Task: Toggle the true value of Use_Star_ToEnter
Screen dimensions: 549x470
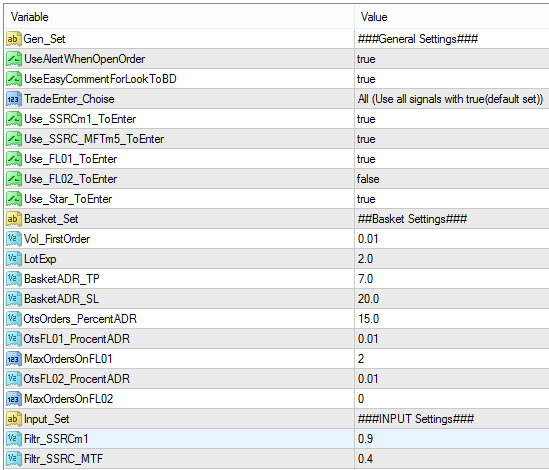Action: pos(366,199)
